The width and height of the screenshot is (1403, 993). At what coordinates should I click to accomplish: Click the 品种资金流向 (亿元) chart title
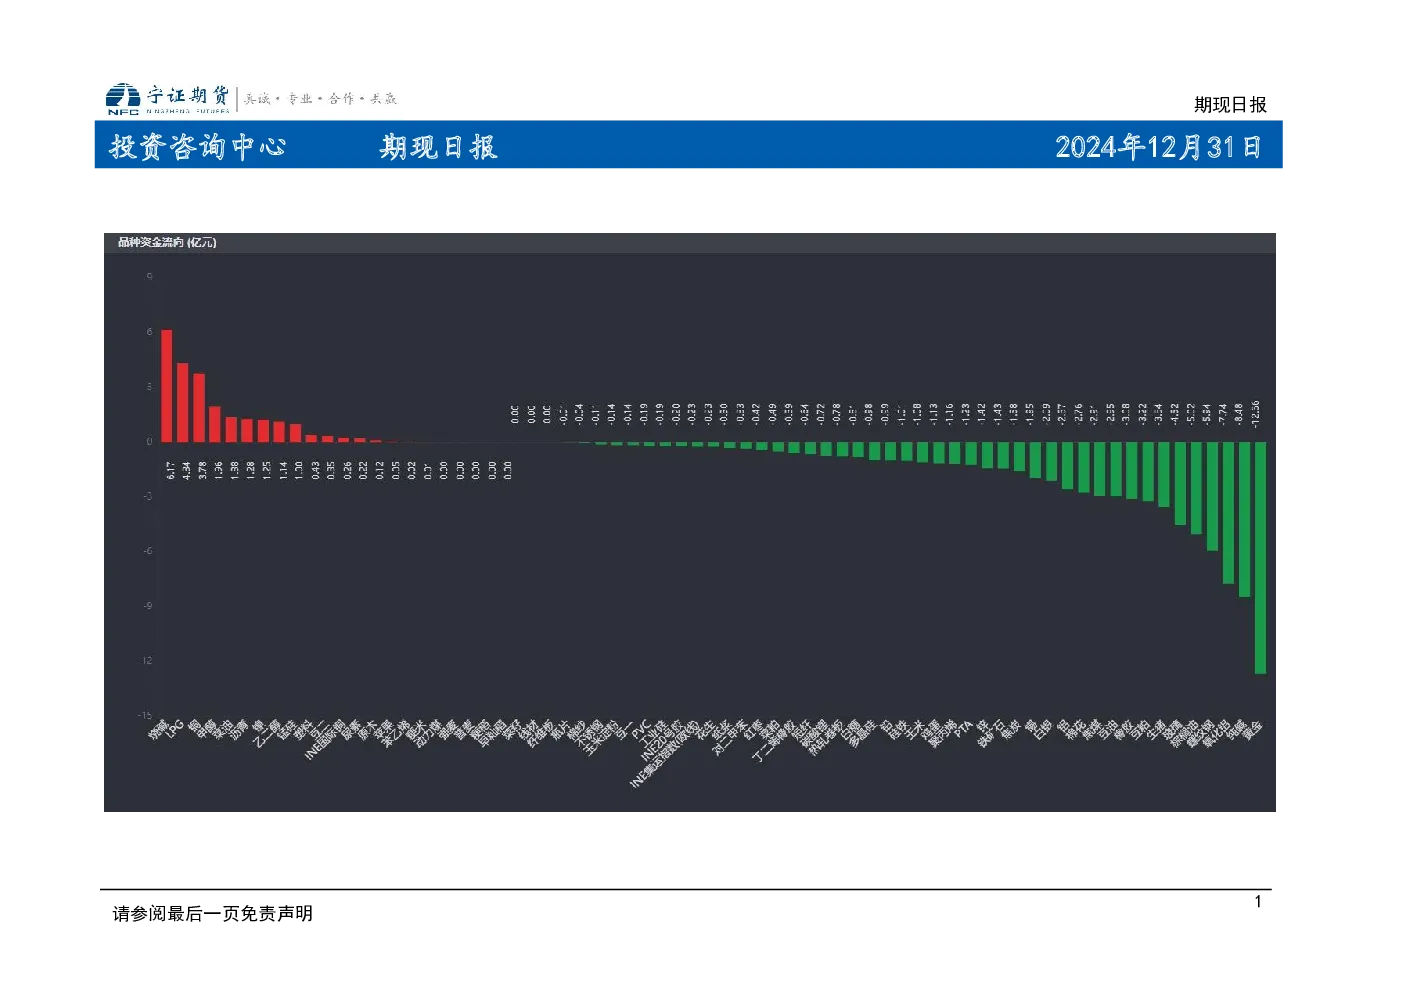[167, 242]
